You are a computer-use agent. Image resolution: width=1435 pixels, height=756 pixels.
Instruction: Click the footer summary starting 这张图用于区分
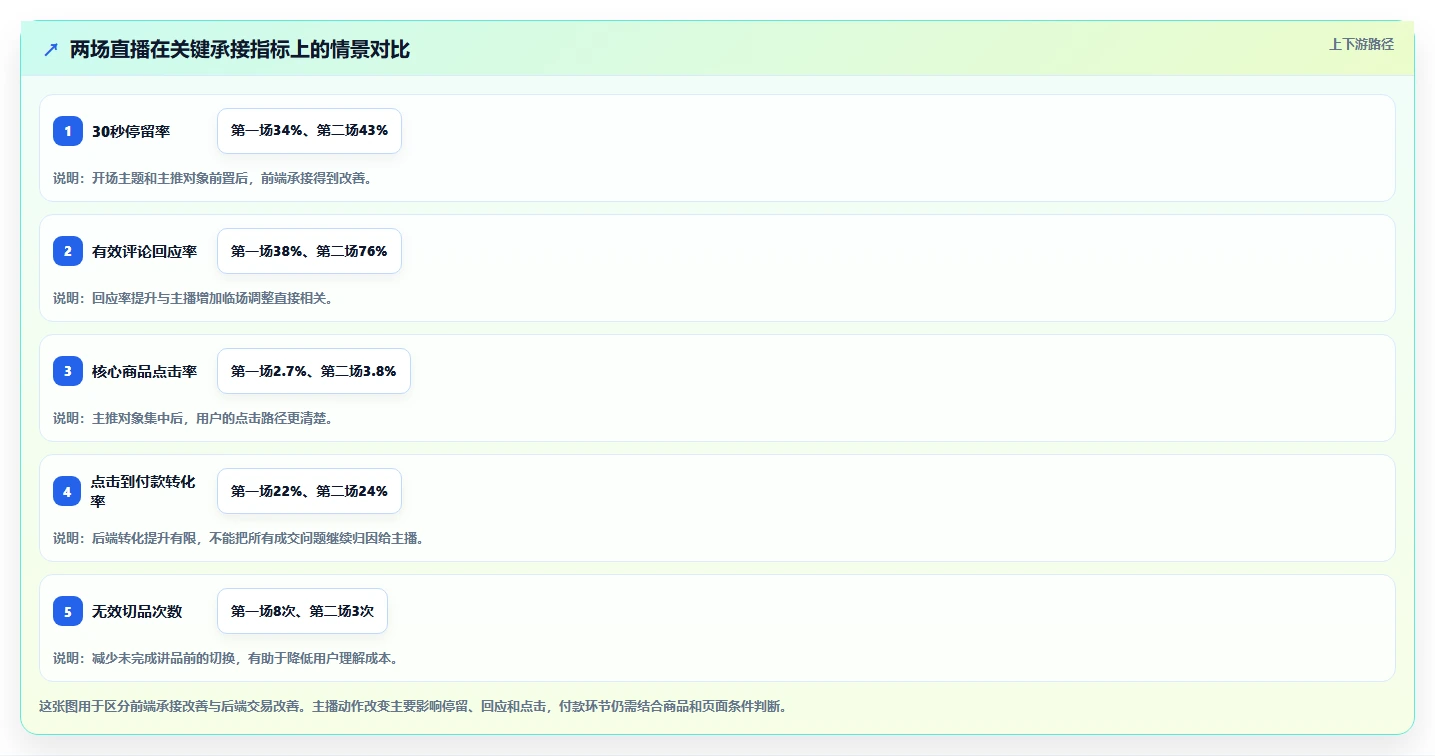(x=413, y=706)
